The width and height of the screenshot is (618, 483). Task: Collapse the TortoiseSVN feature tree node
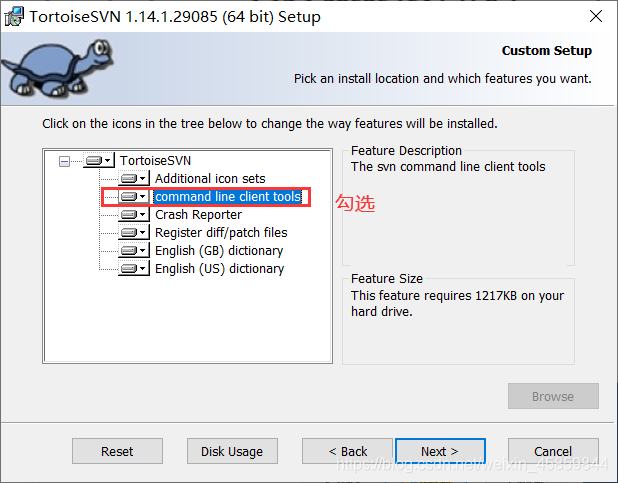[64, 161]
